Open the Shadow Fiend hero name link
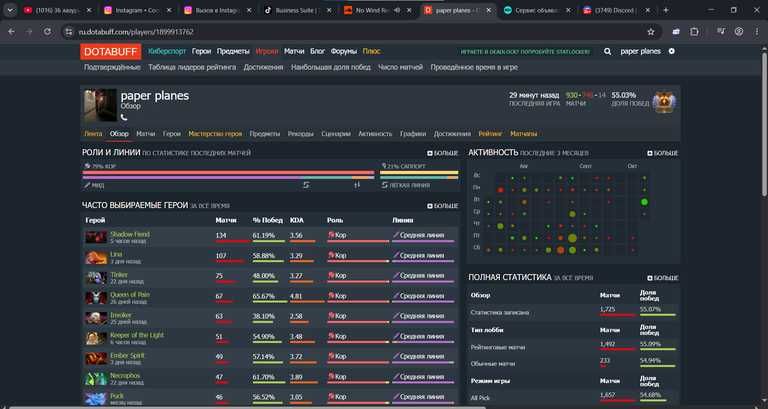The height and width of the screenshot is (409, 768). point(130,234)
